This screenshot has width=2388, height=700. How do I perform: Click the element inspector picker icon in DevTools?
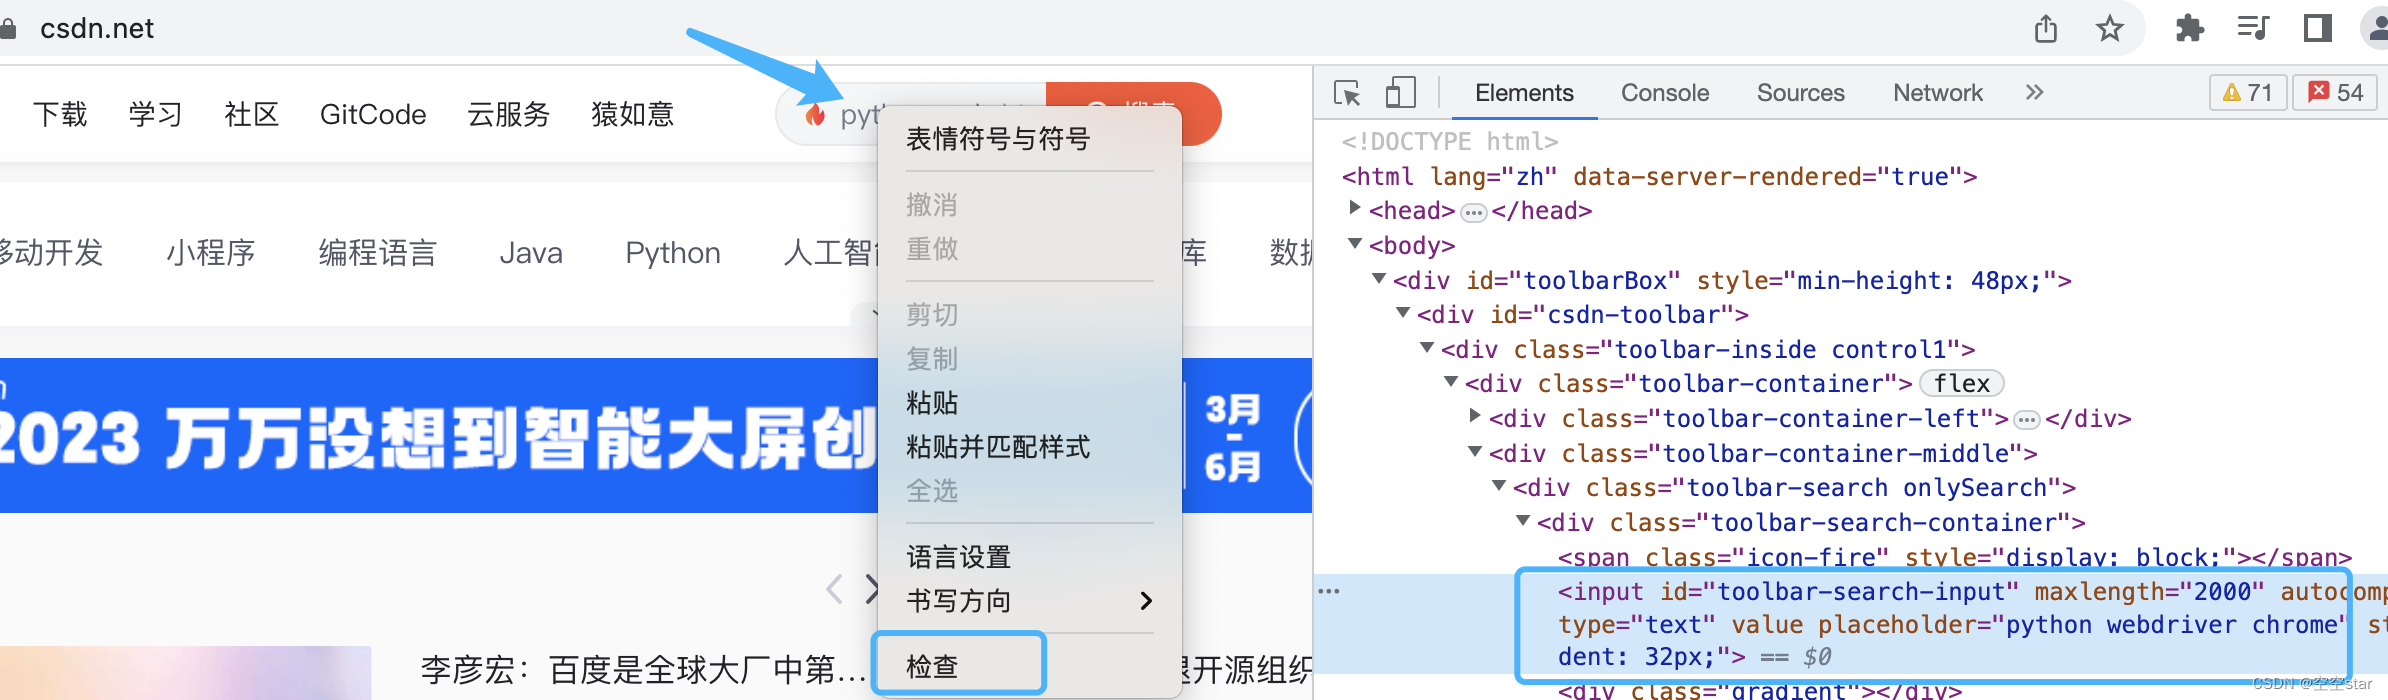[1347, 93]
